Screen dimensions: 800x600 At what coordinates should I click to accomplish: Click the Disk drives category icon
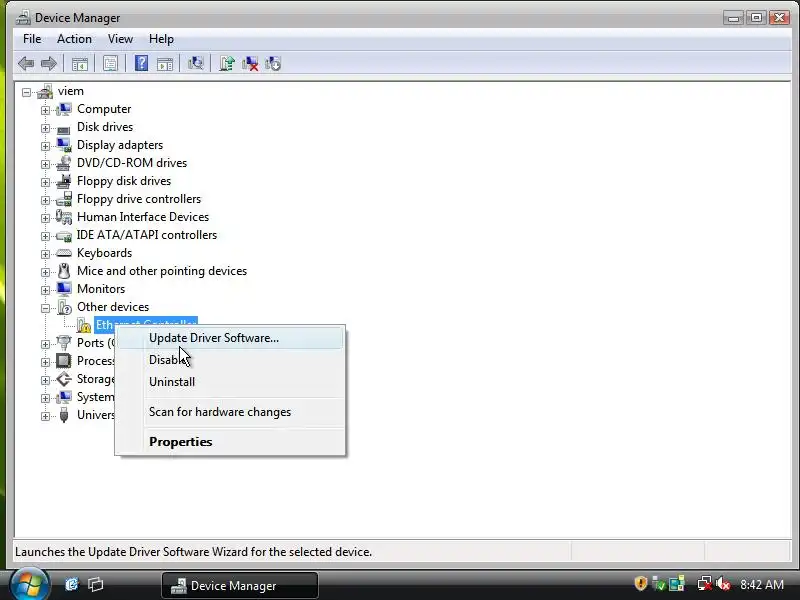pos(64,129)
